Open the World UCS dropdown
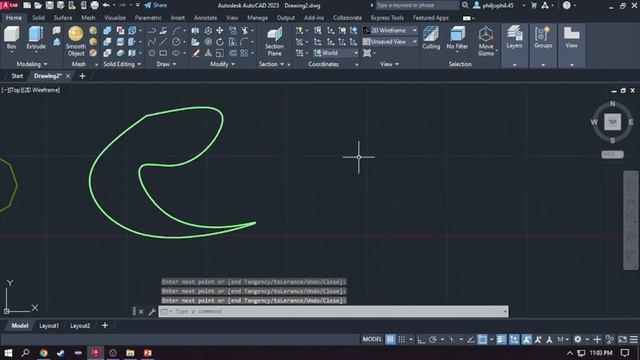This screenshot has width=640, height=360. coord(336,53)
